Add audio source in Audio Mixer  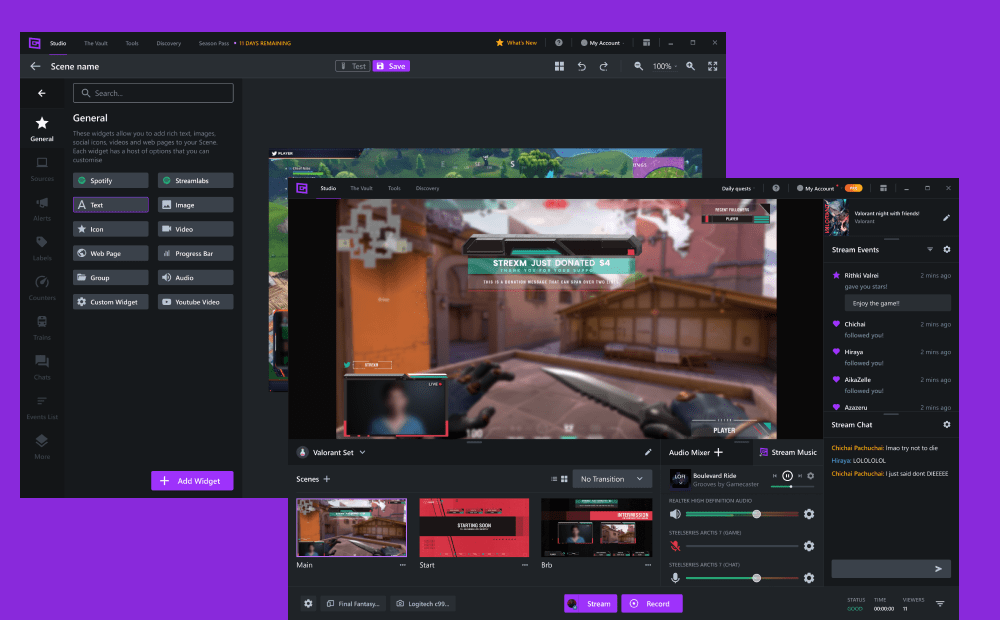[x=718, y=452]
